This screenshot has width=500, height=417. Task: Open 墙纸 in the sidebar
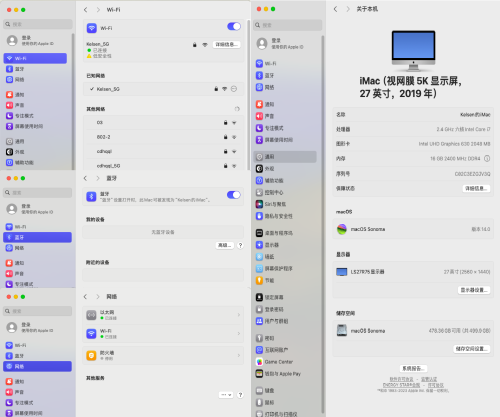pyautogui.click(x=265, y=257)
